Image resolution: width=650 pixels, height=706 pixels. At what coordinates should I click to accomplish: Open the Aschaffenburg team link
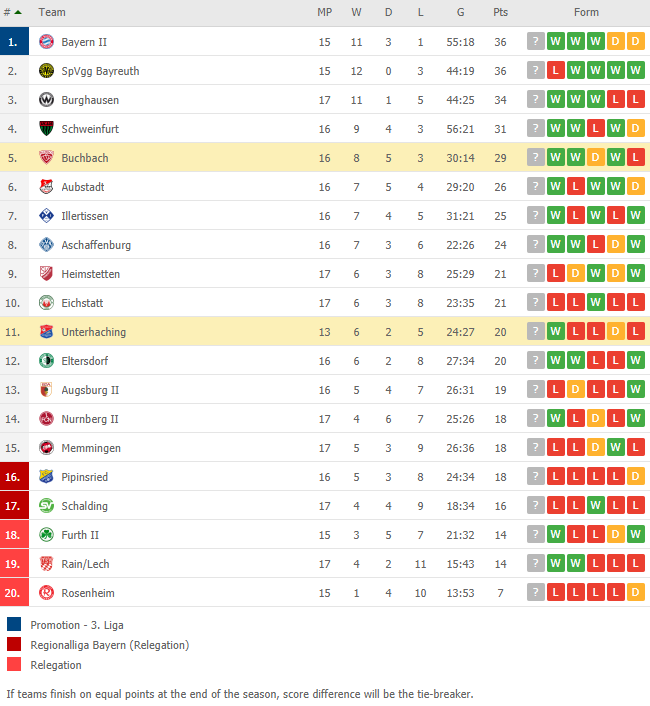click(96, 245)
